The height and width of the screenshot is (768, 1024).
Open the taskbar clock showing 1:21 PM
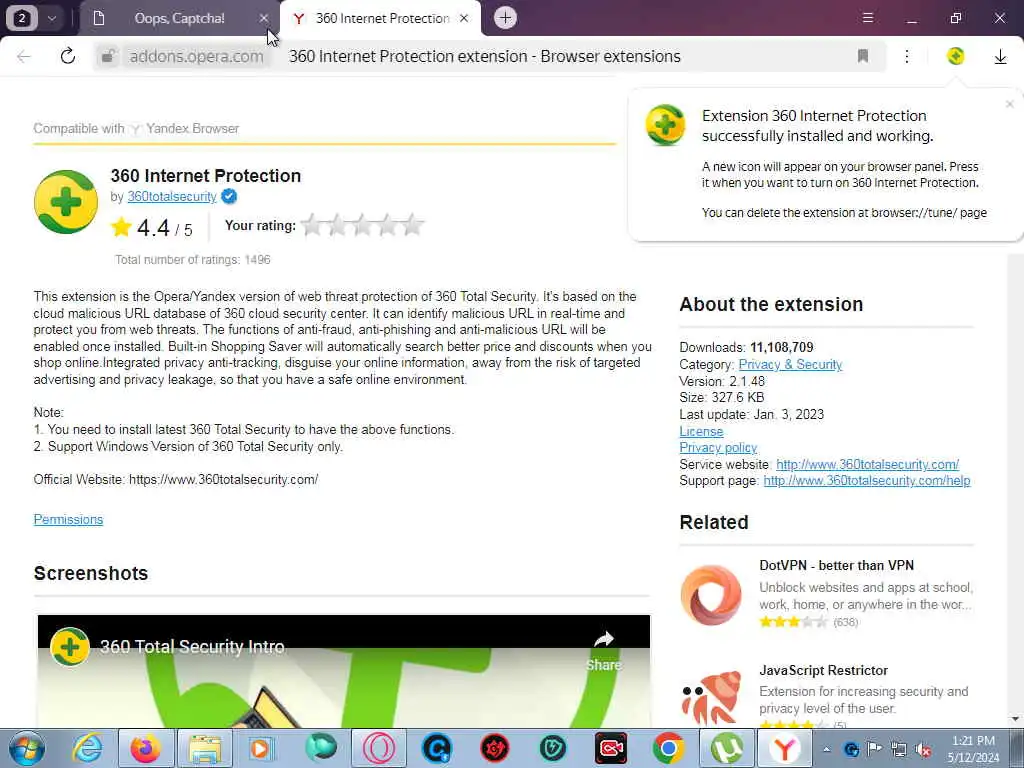click(x=973, y=749)
